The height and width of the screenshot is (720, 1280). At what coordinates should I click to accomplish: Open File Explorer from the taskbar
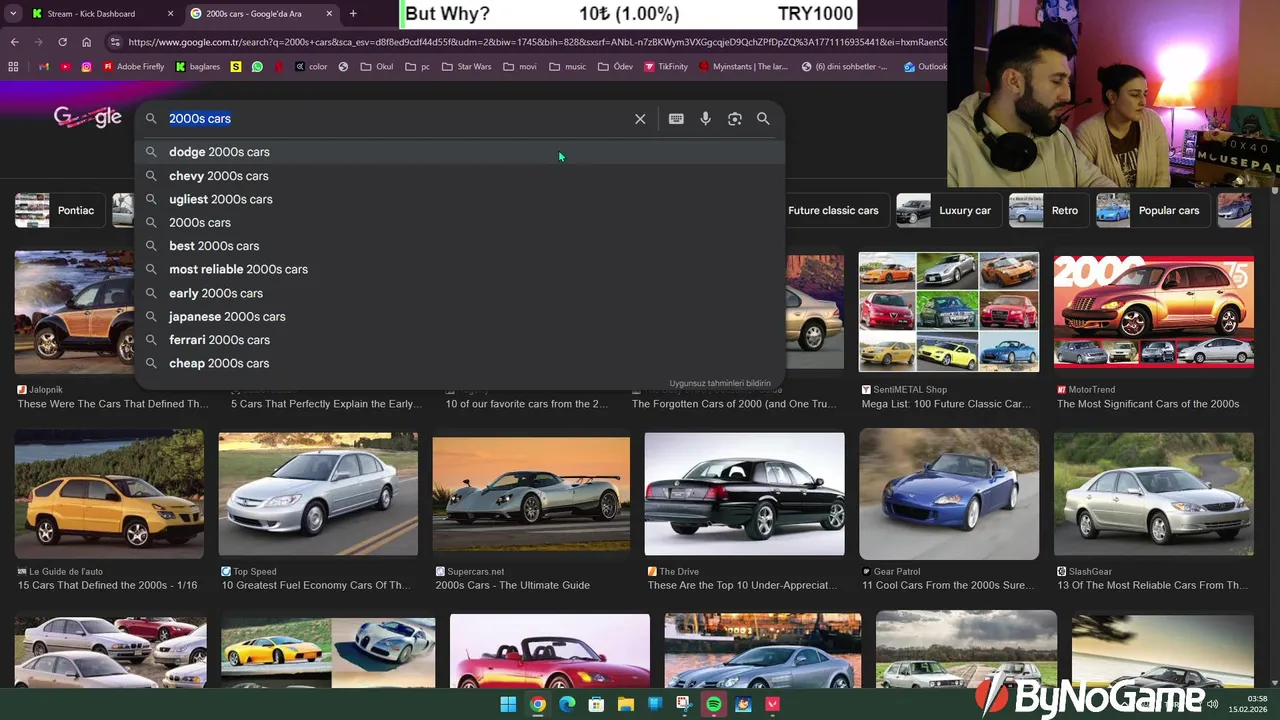626,704
